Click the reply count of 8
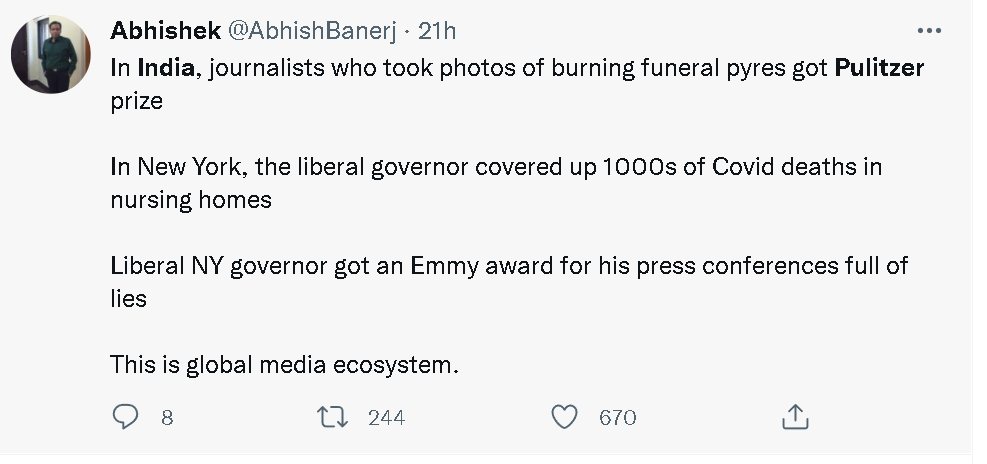 pyautogui.click(x=167, y=418)
